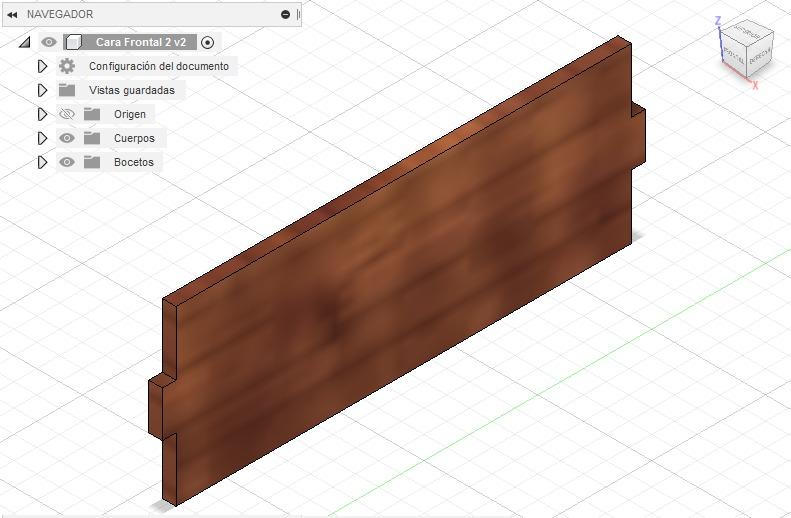
Task: Select Configuración del documento text
Action: point(159,66)
